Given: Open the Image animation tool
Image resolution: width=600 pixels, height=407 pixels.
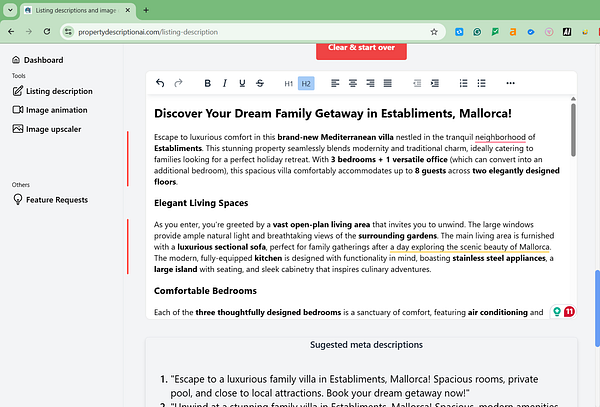Looking at the screenshot, I should (x=50, y=110).
